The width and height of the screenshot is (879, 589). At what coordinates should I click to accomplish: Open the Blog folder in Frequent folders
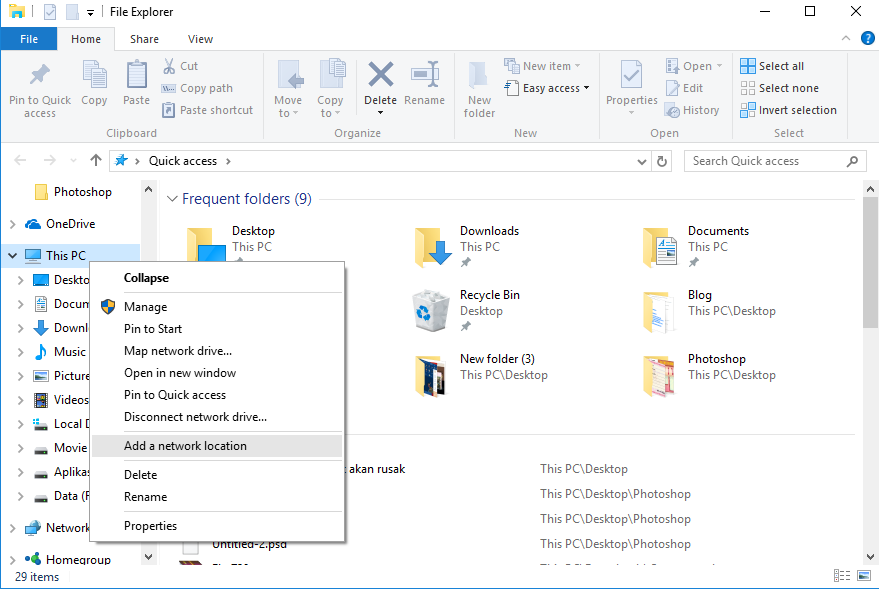pyautogui.click(x=709, y=310)
